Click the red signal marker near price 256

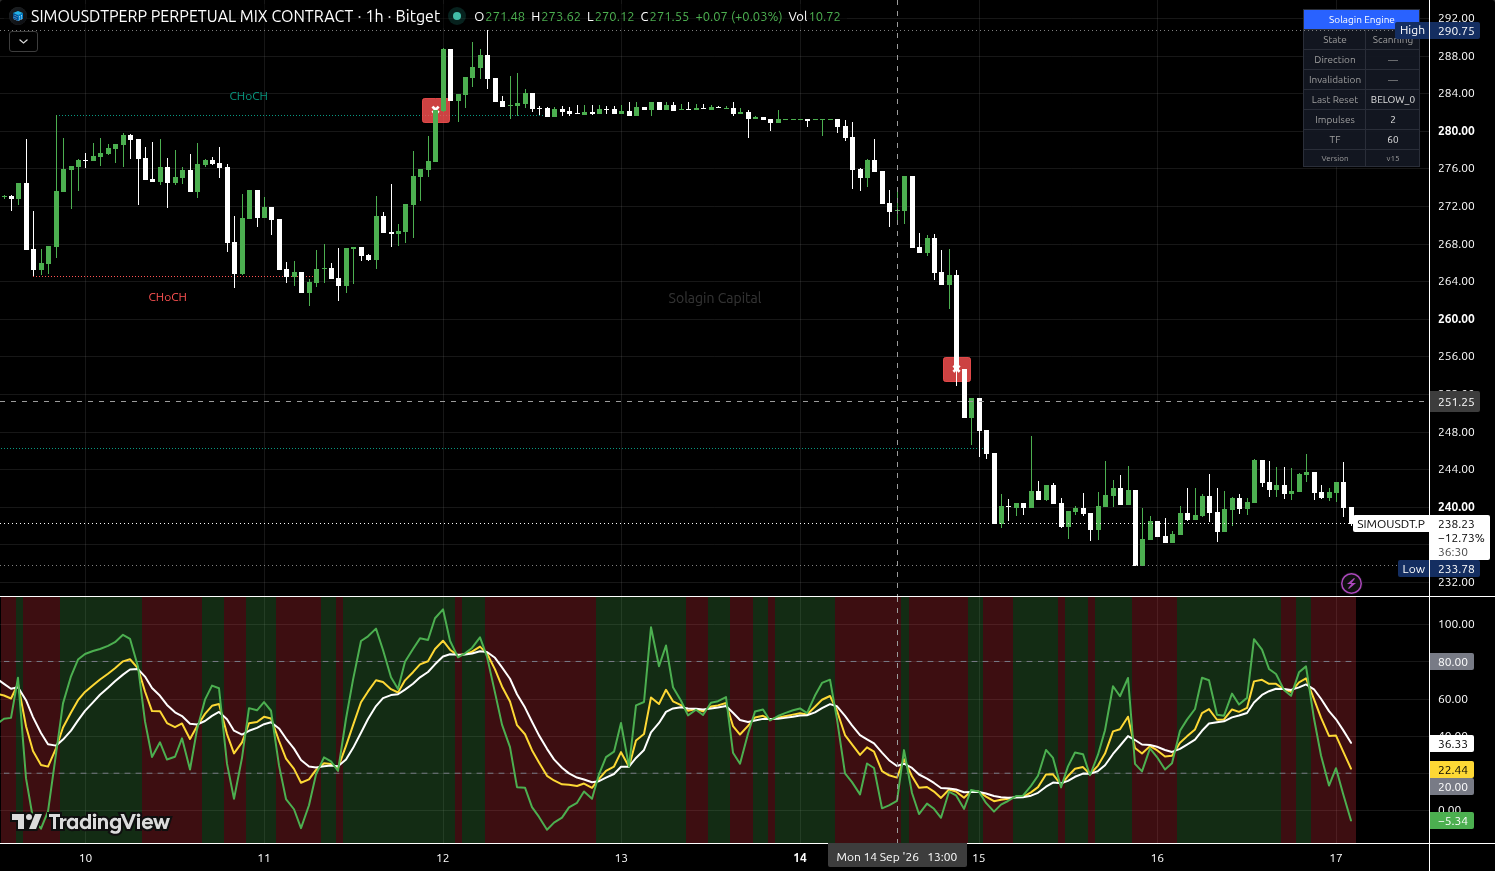pos(957,369)
